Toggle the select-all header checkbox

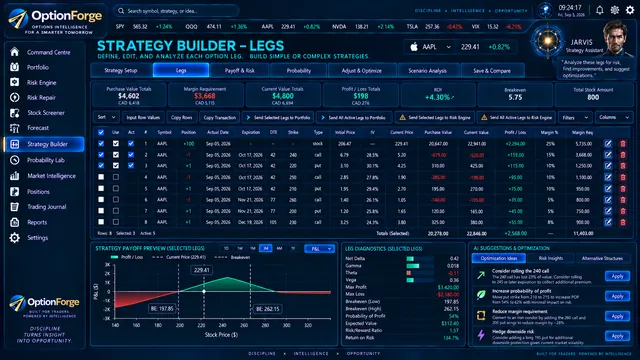pyautogui.click(x=101, y=132)
